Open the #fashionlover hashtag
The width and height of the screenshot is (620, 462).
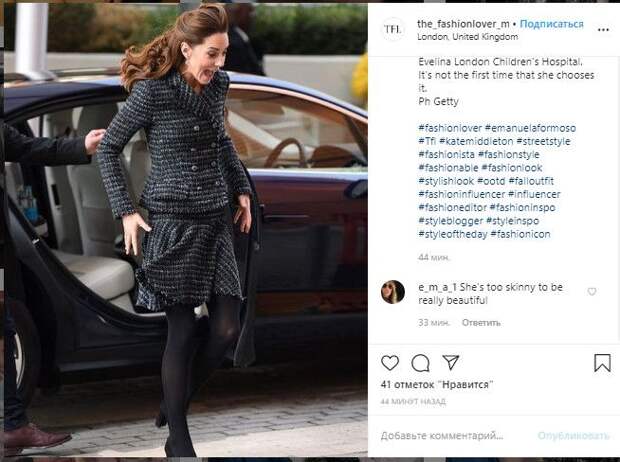pyautogui.click(x=450, y=128)
